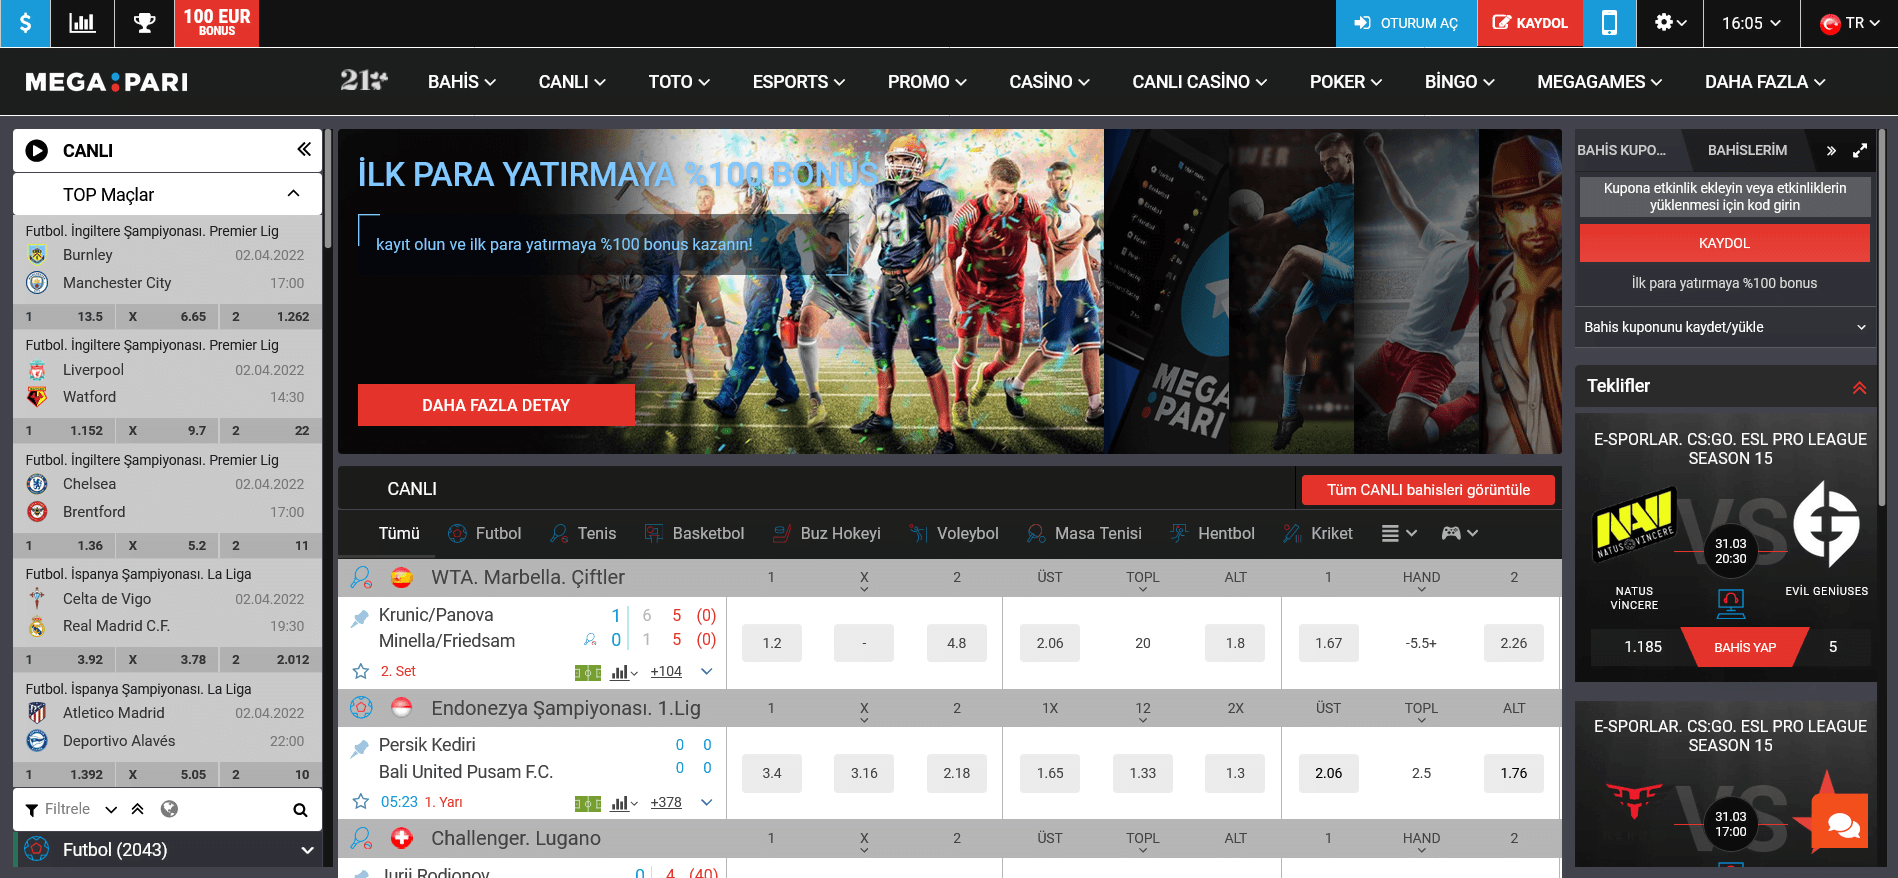Open the trophy results icon

click(145, 23)
